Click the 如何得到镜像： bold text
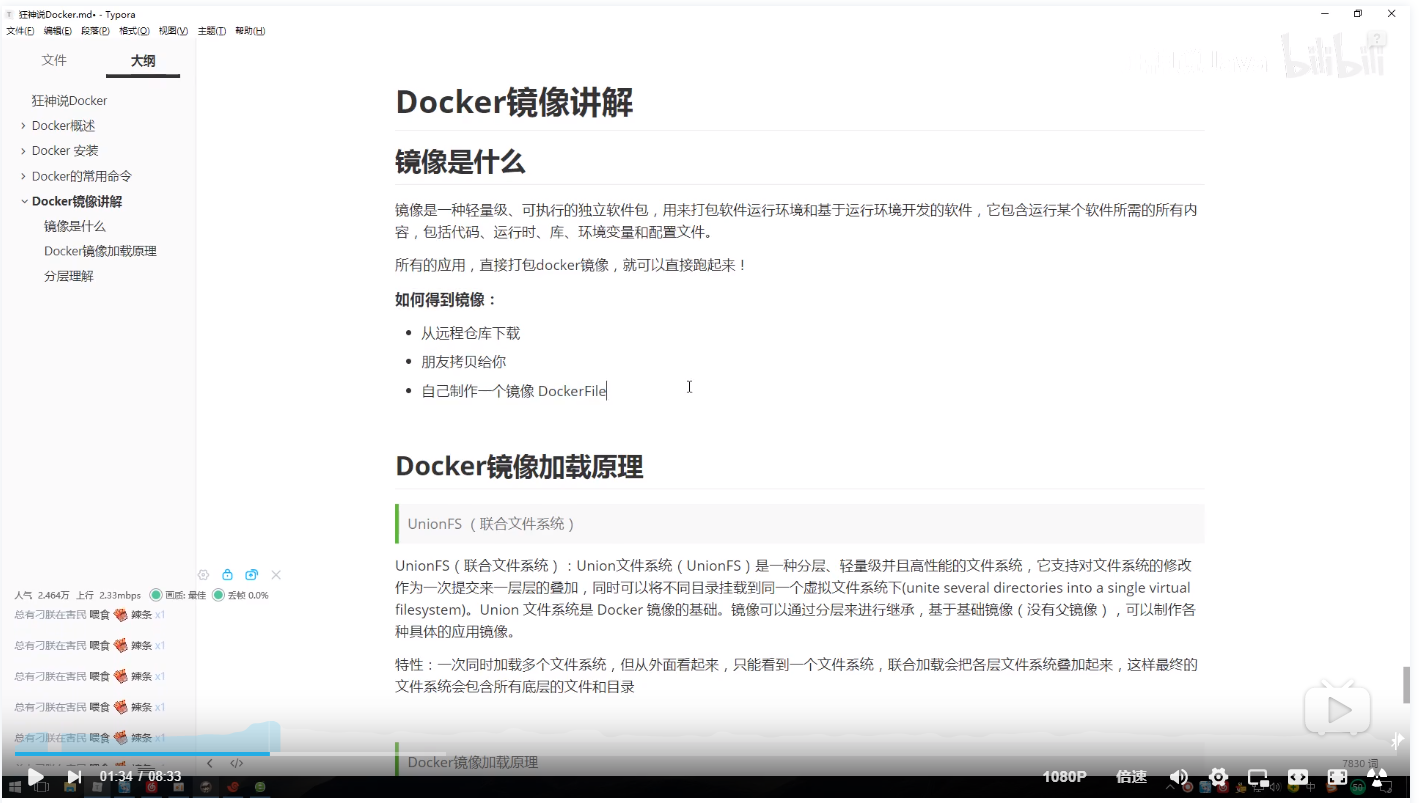This screenshot has height=803, width=1419. point(446,299)
